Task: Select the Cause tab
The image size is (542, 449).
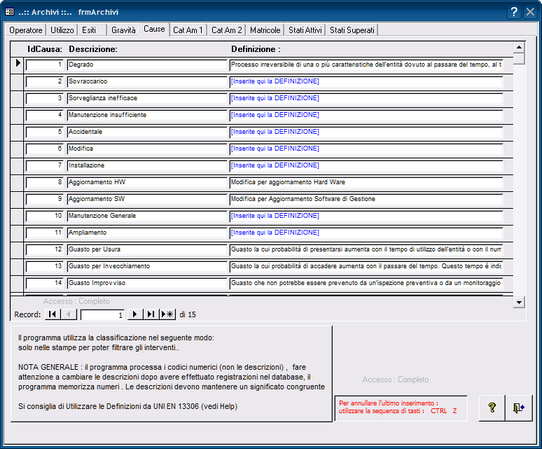Action: 154,29
